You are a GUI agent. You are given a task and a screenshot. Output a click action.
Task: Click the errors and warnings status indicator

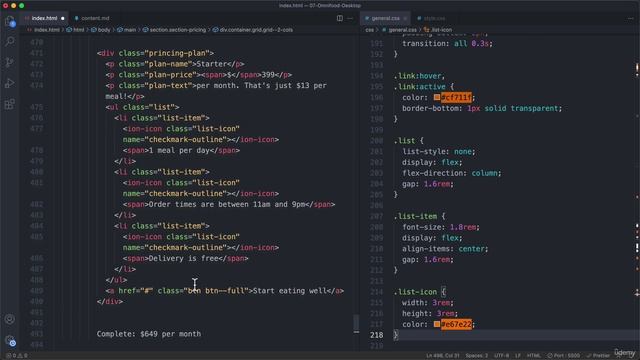click(x=17, y=356)
